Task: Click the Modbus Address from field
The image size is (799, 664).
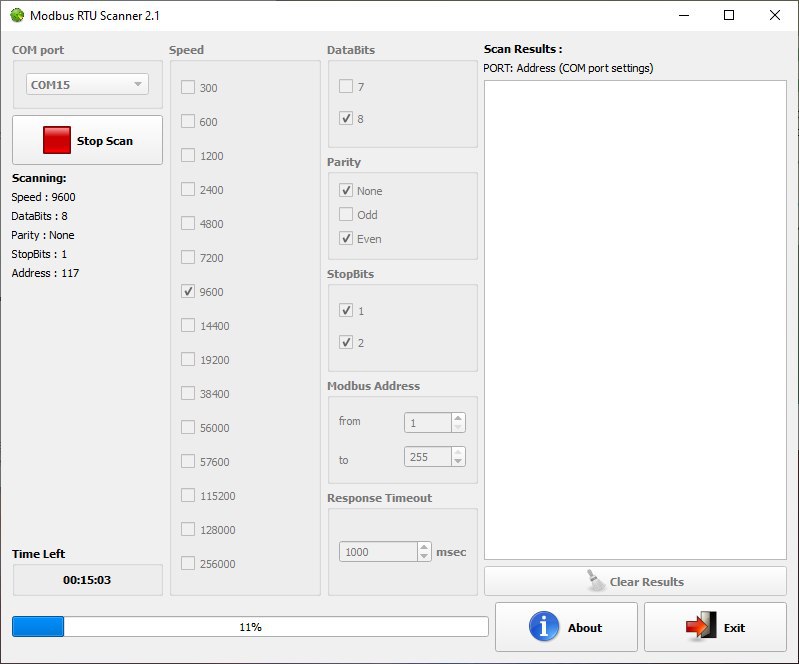Action: pyautogui.click(x=428, y=422)
